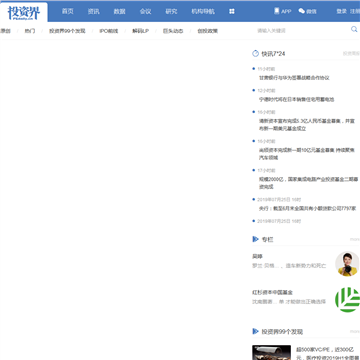
Task: Open the grid menu icon in navbar
Action: (232, 11)
